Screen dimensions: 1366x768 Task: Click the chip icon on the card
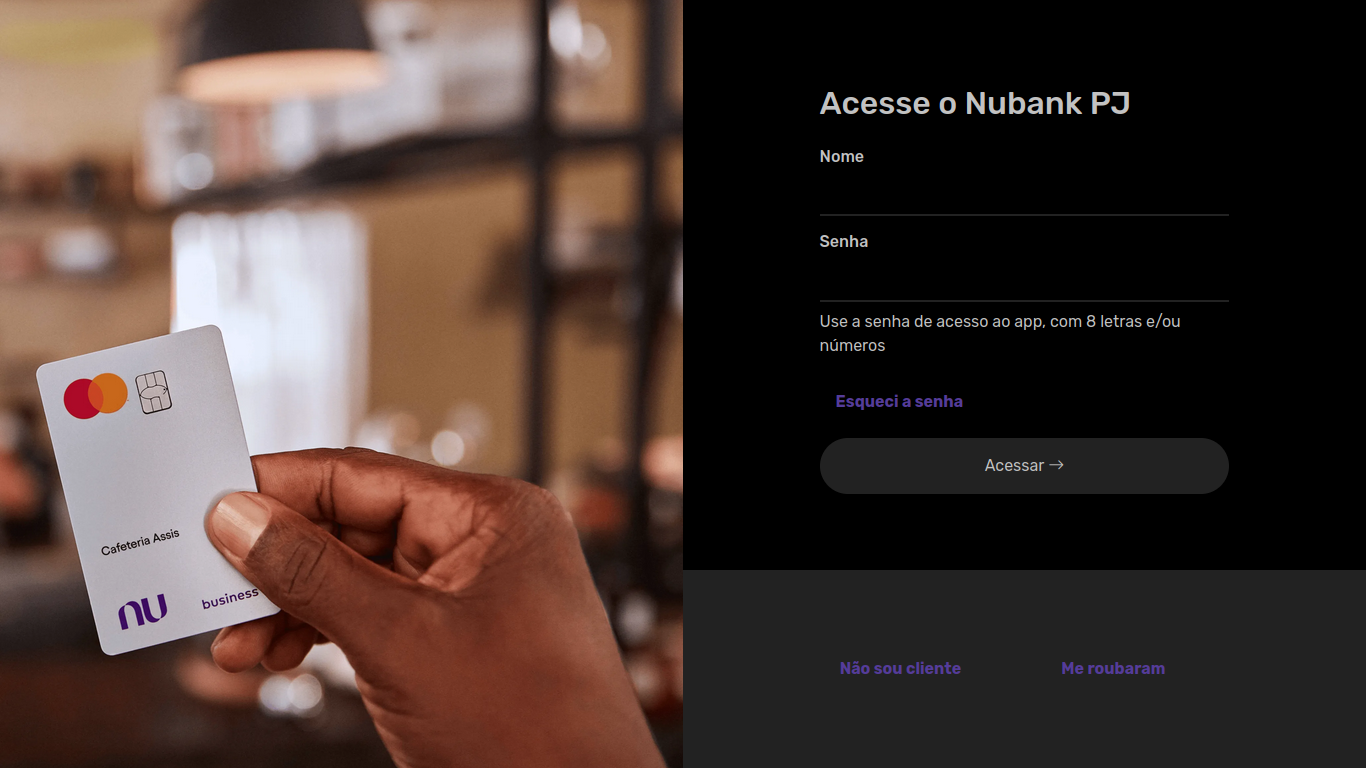(x=153, y=392)
